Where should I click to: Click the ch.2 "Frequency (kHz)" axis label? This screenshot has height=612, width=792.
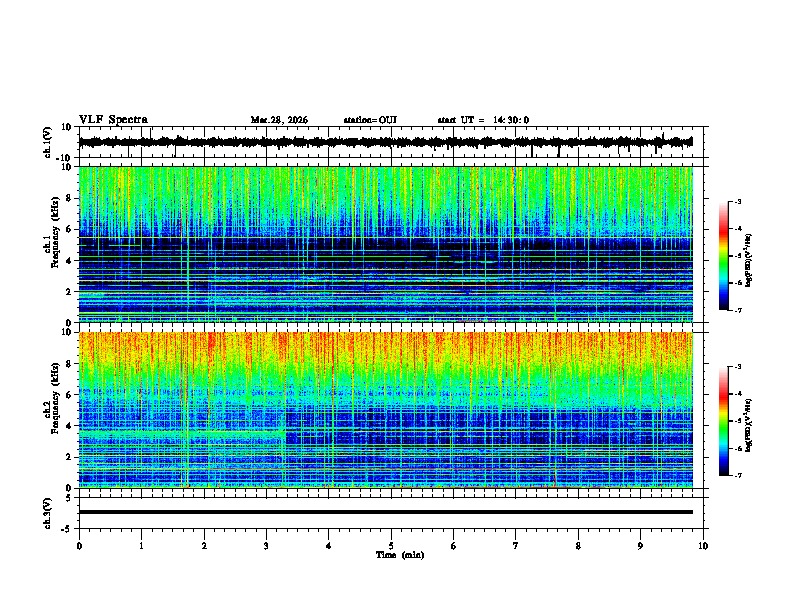click(56, 397)
